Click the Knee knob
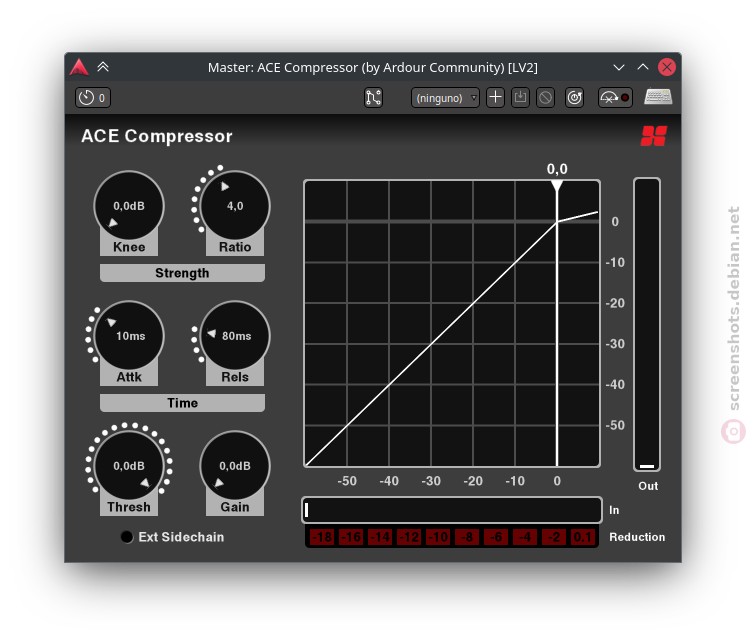 click(x=129, y=206)
